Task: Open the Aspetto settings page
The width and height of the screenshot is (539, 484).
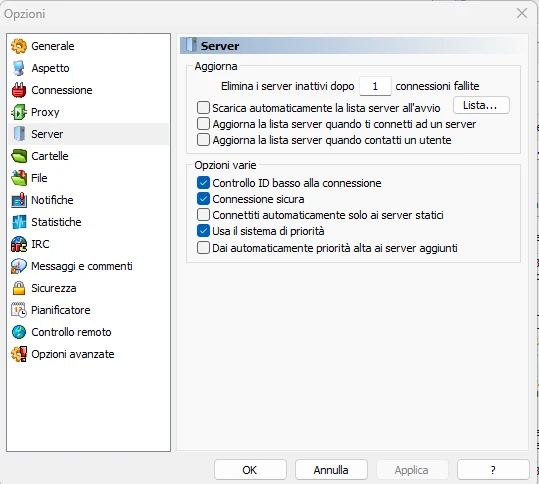Action: coord(88,68)
